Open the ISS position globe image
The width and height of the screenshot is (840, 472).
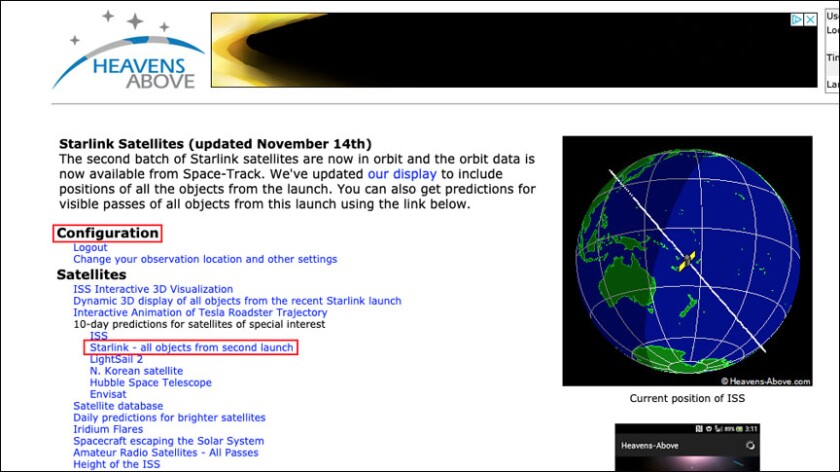tap(686, 261)
